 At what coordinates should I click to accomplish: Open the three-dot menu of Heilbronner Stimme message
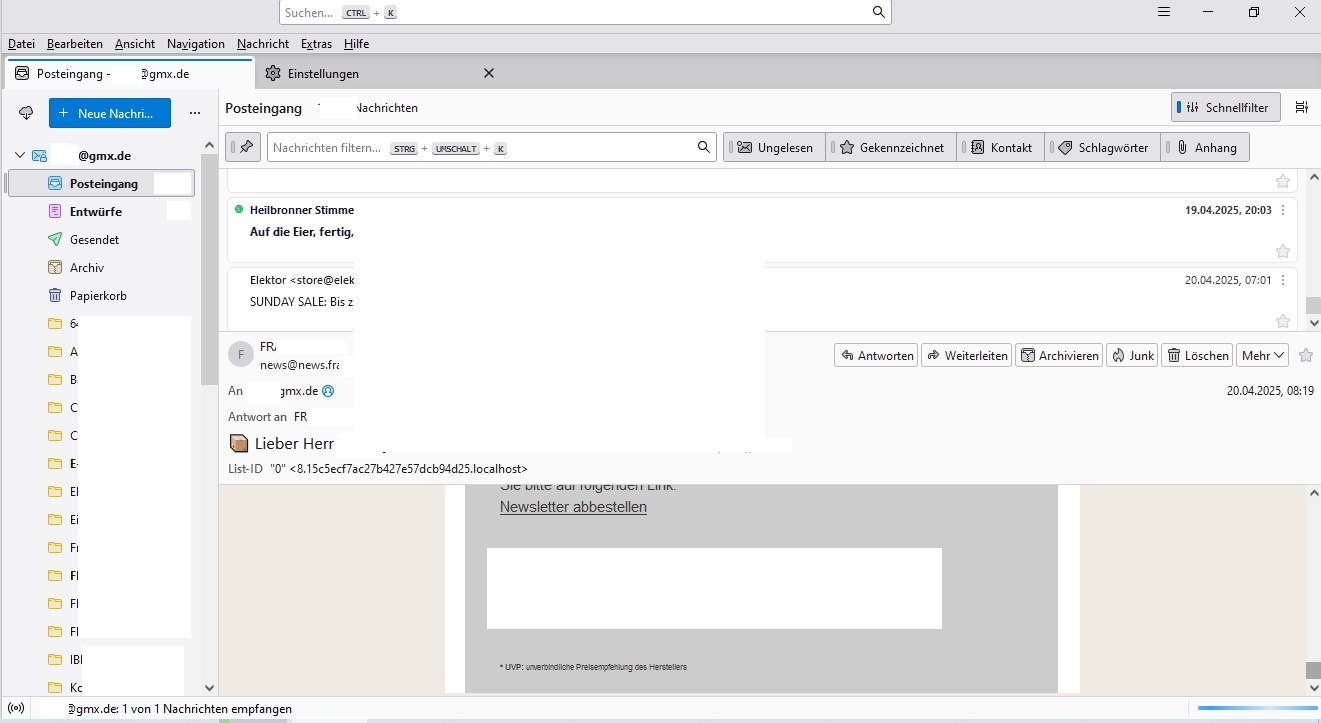tap(1283, 211)
